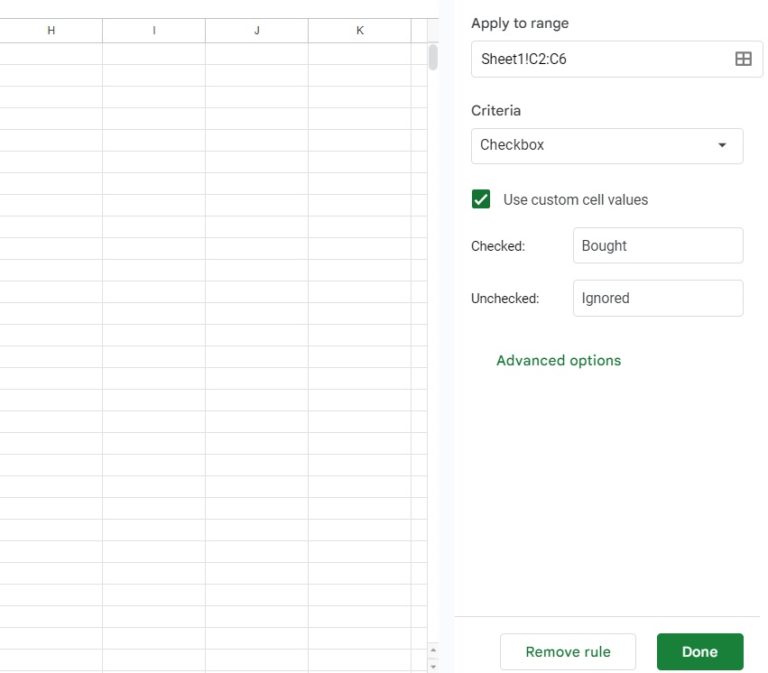Viewport: 768px width, 673px height.
Task: Select column K header
Action: click(360, 30)
